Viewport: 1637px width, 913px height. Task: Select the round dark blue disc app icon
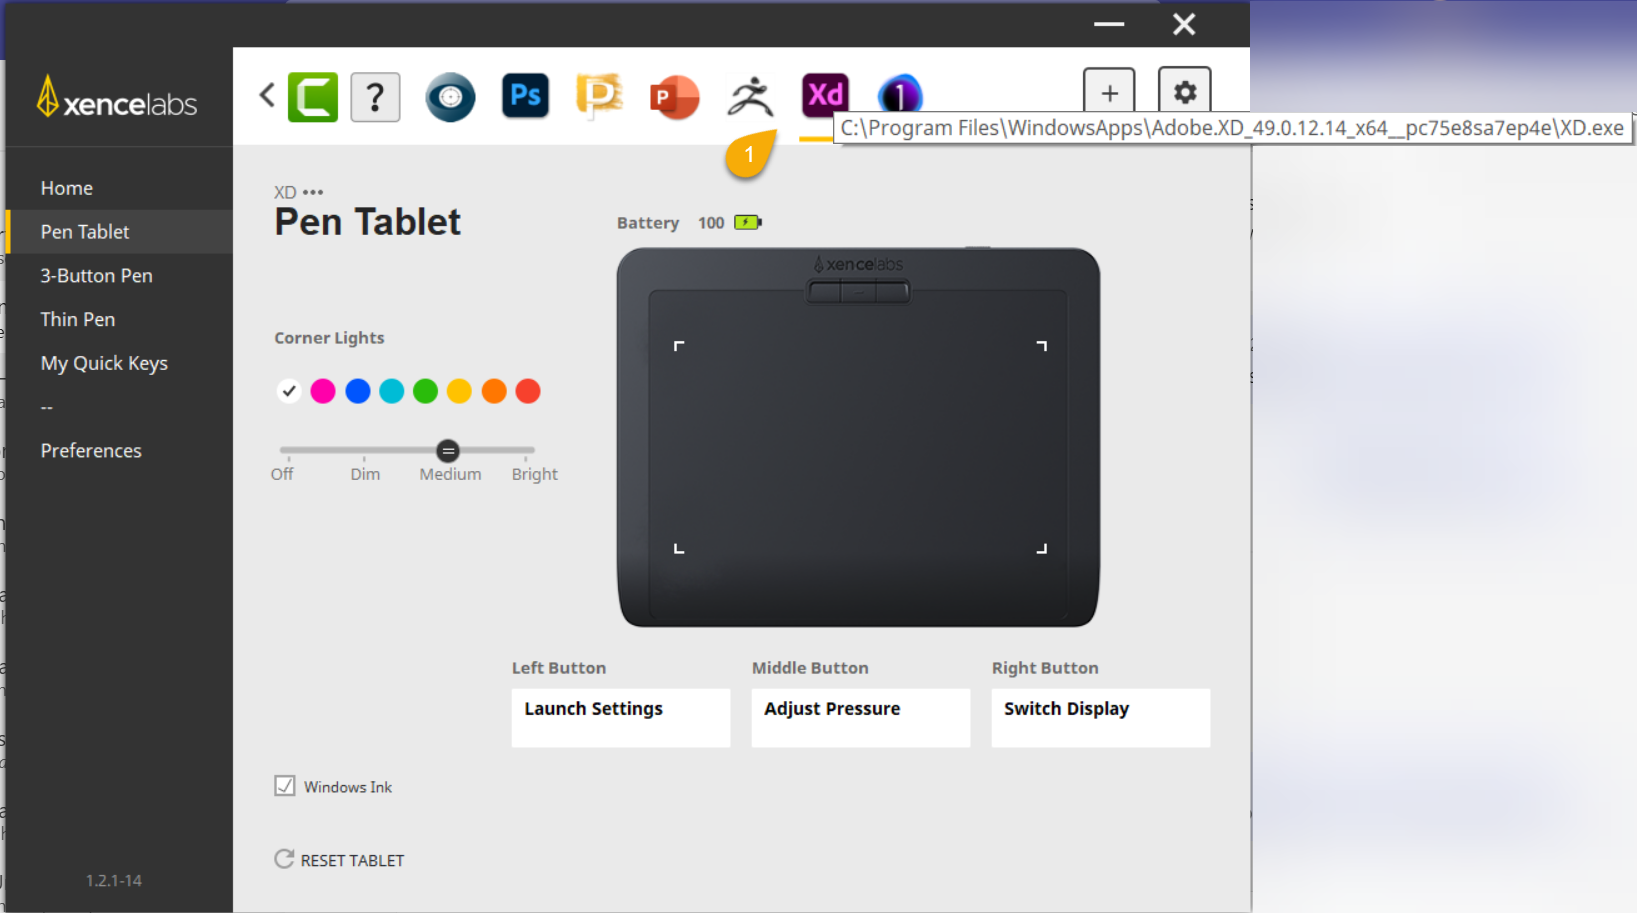pyautogui.click(x=451, y=97)
